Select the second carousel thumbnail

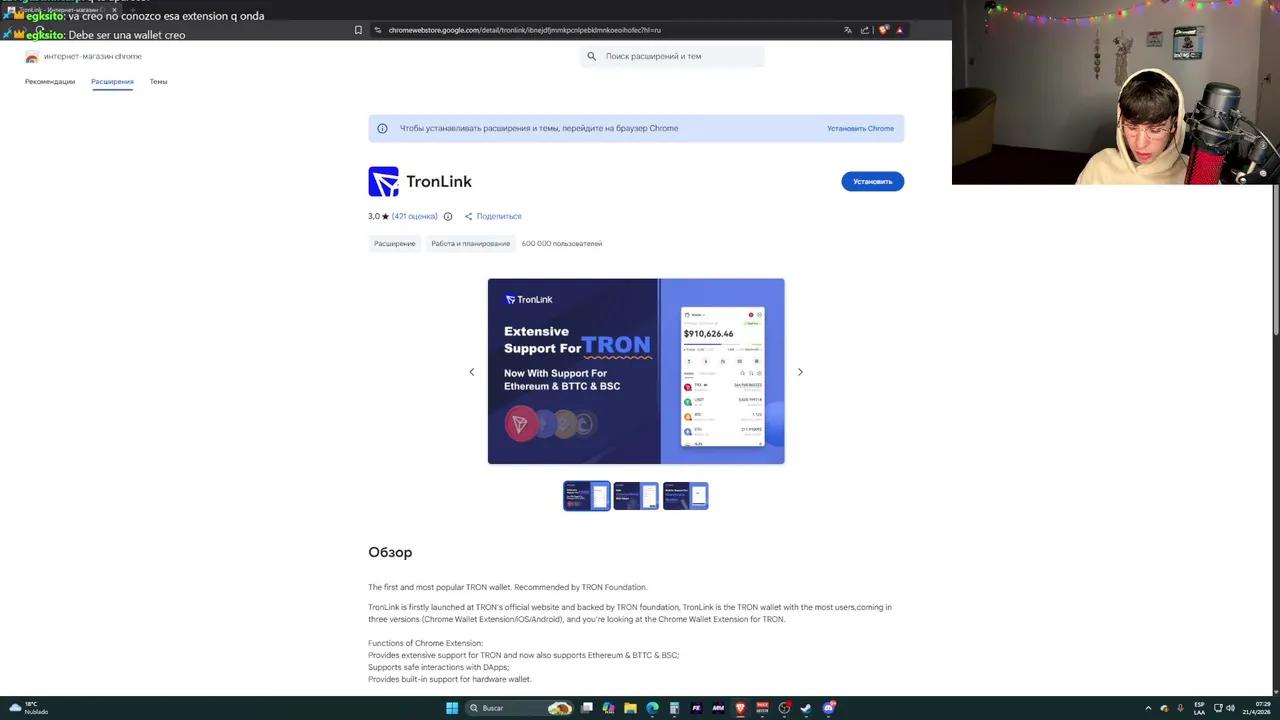point(636,496)
